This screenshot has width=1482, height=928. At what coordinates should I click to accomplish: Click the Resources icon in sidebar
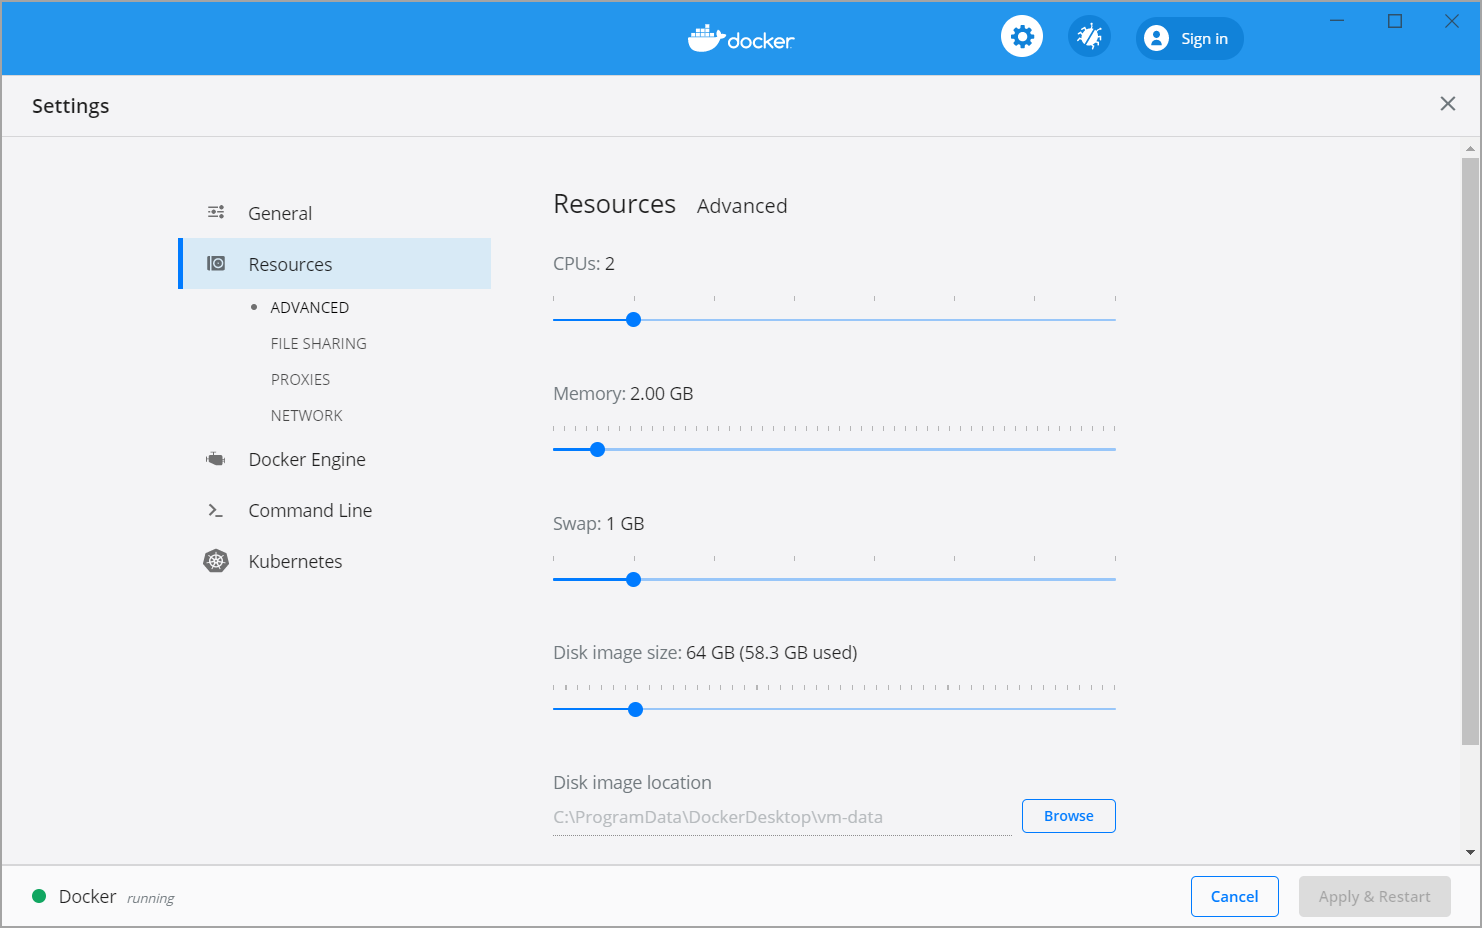pyautogui.click(x=216, y=264)
